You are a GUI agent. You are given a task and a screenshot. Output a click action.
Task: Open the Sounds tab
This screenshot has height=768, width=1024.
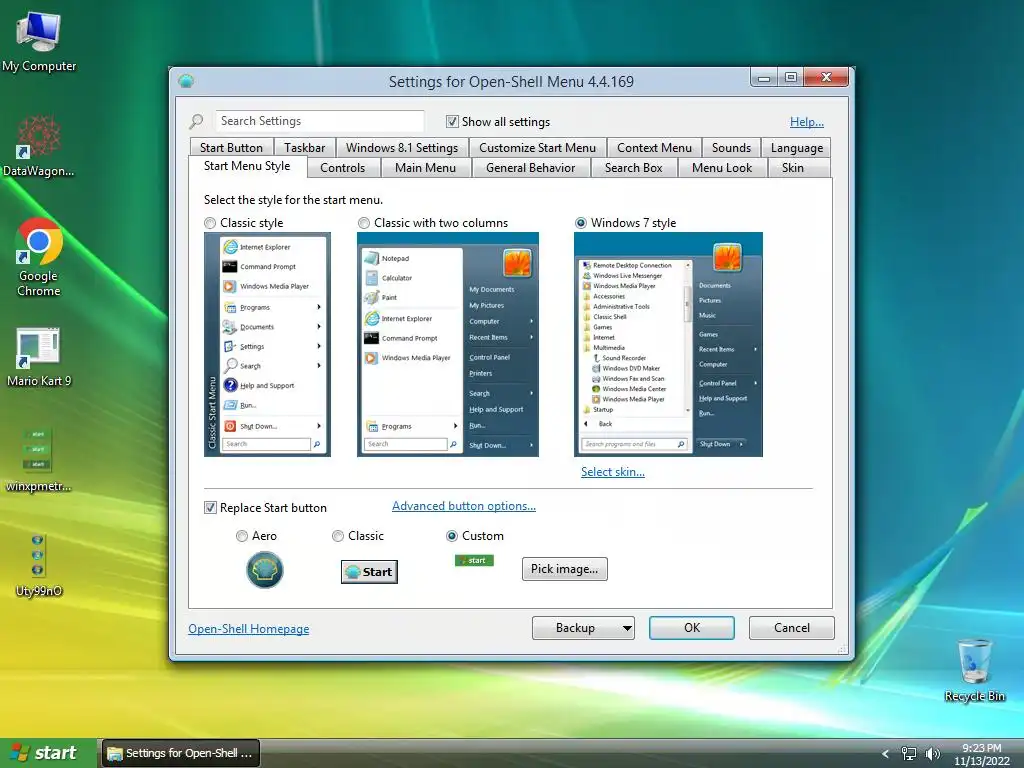click(x=731, y=148)
